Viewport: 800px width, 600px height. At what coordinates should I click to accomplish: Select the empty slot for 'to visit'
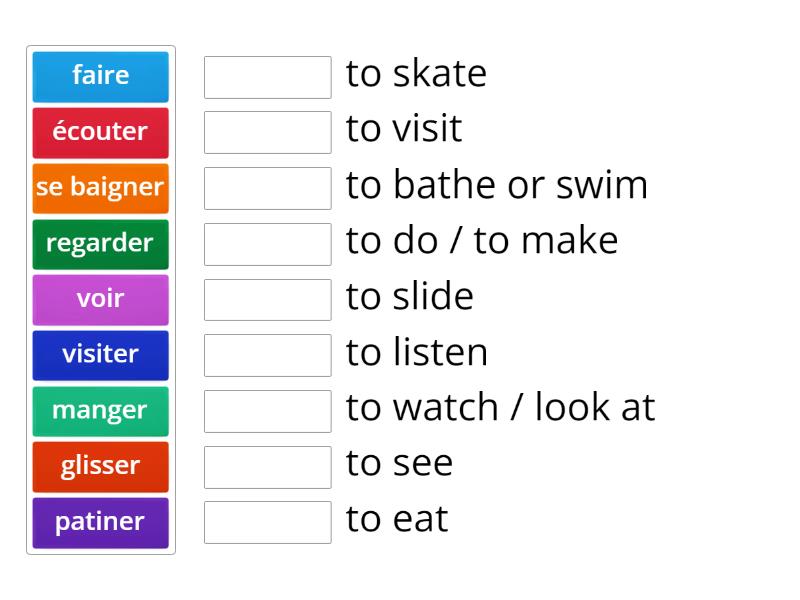click(x=267, y=132)
